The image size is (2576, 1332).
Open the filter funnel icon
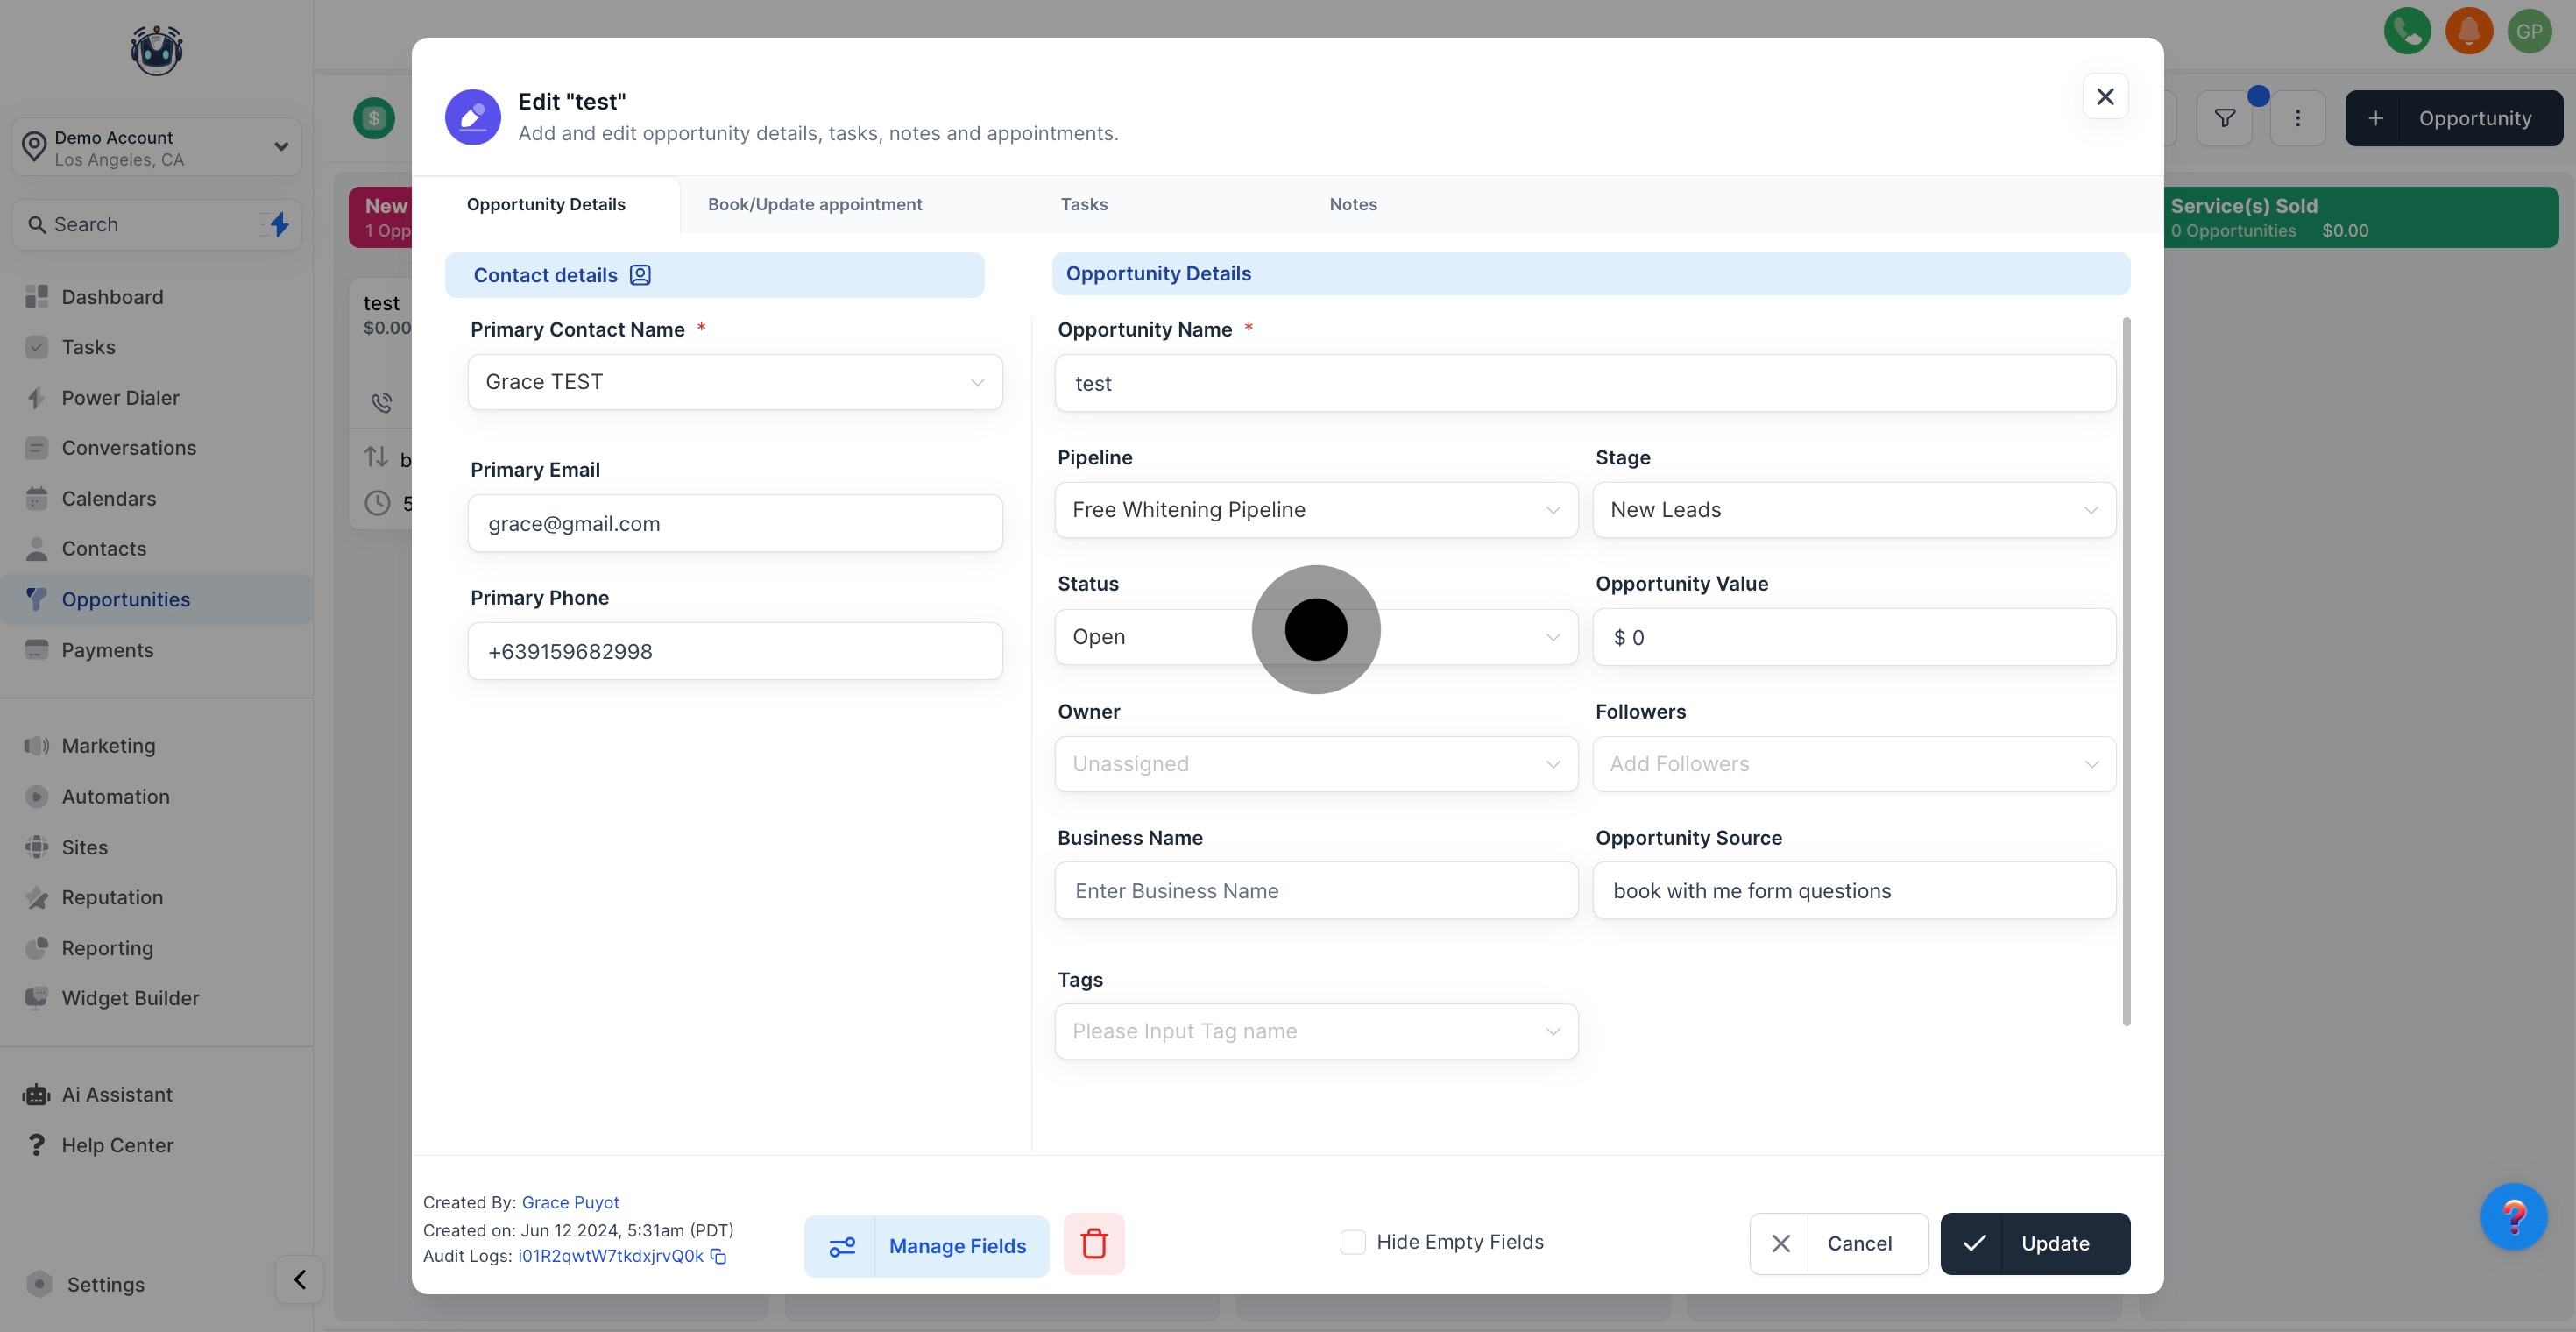[2224, 118]
